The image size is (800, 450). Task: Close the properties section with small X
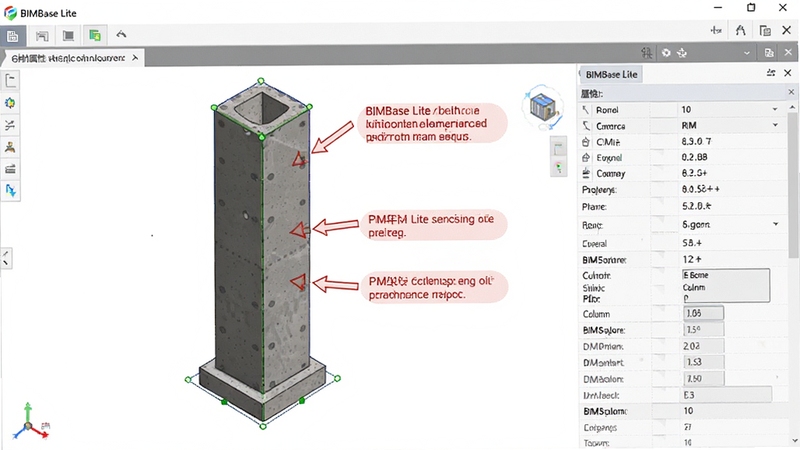pos(791,92)
